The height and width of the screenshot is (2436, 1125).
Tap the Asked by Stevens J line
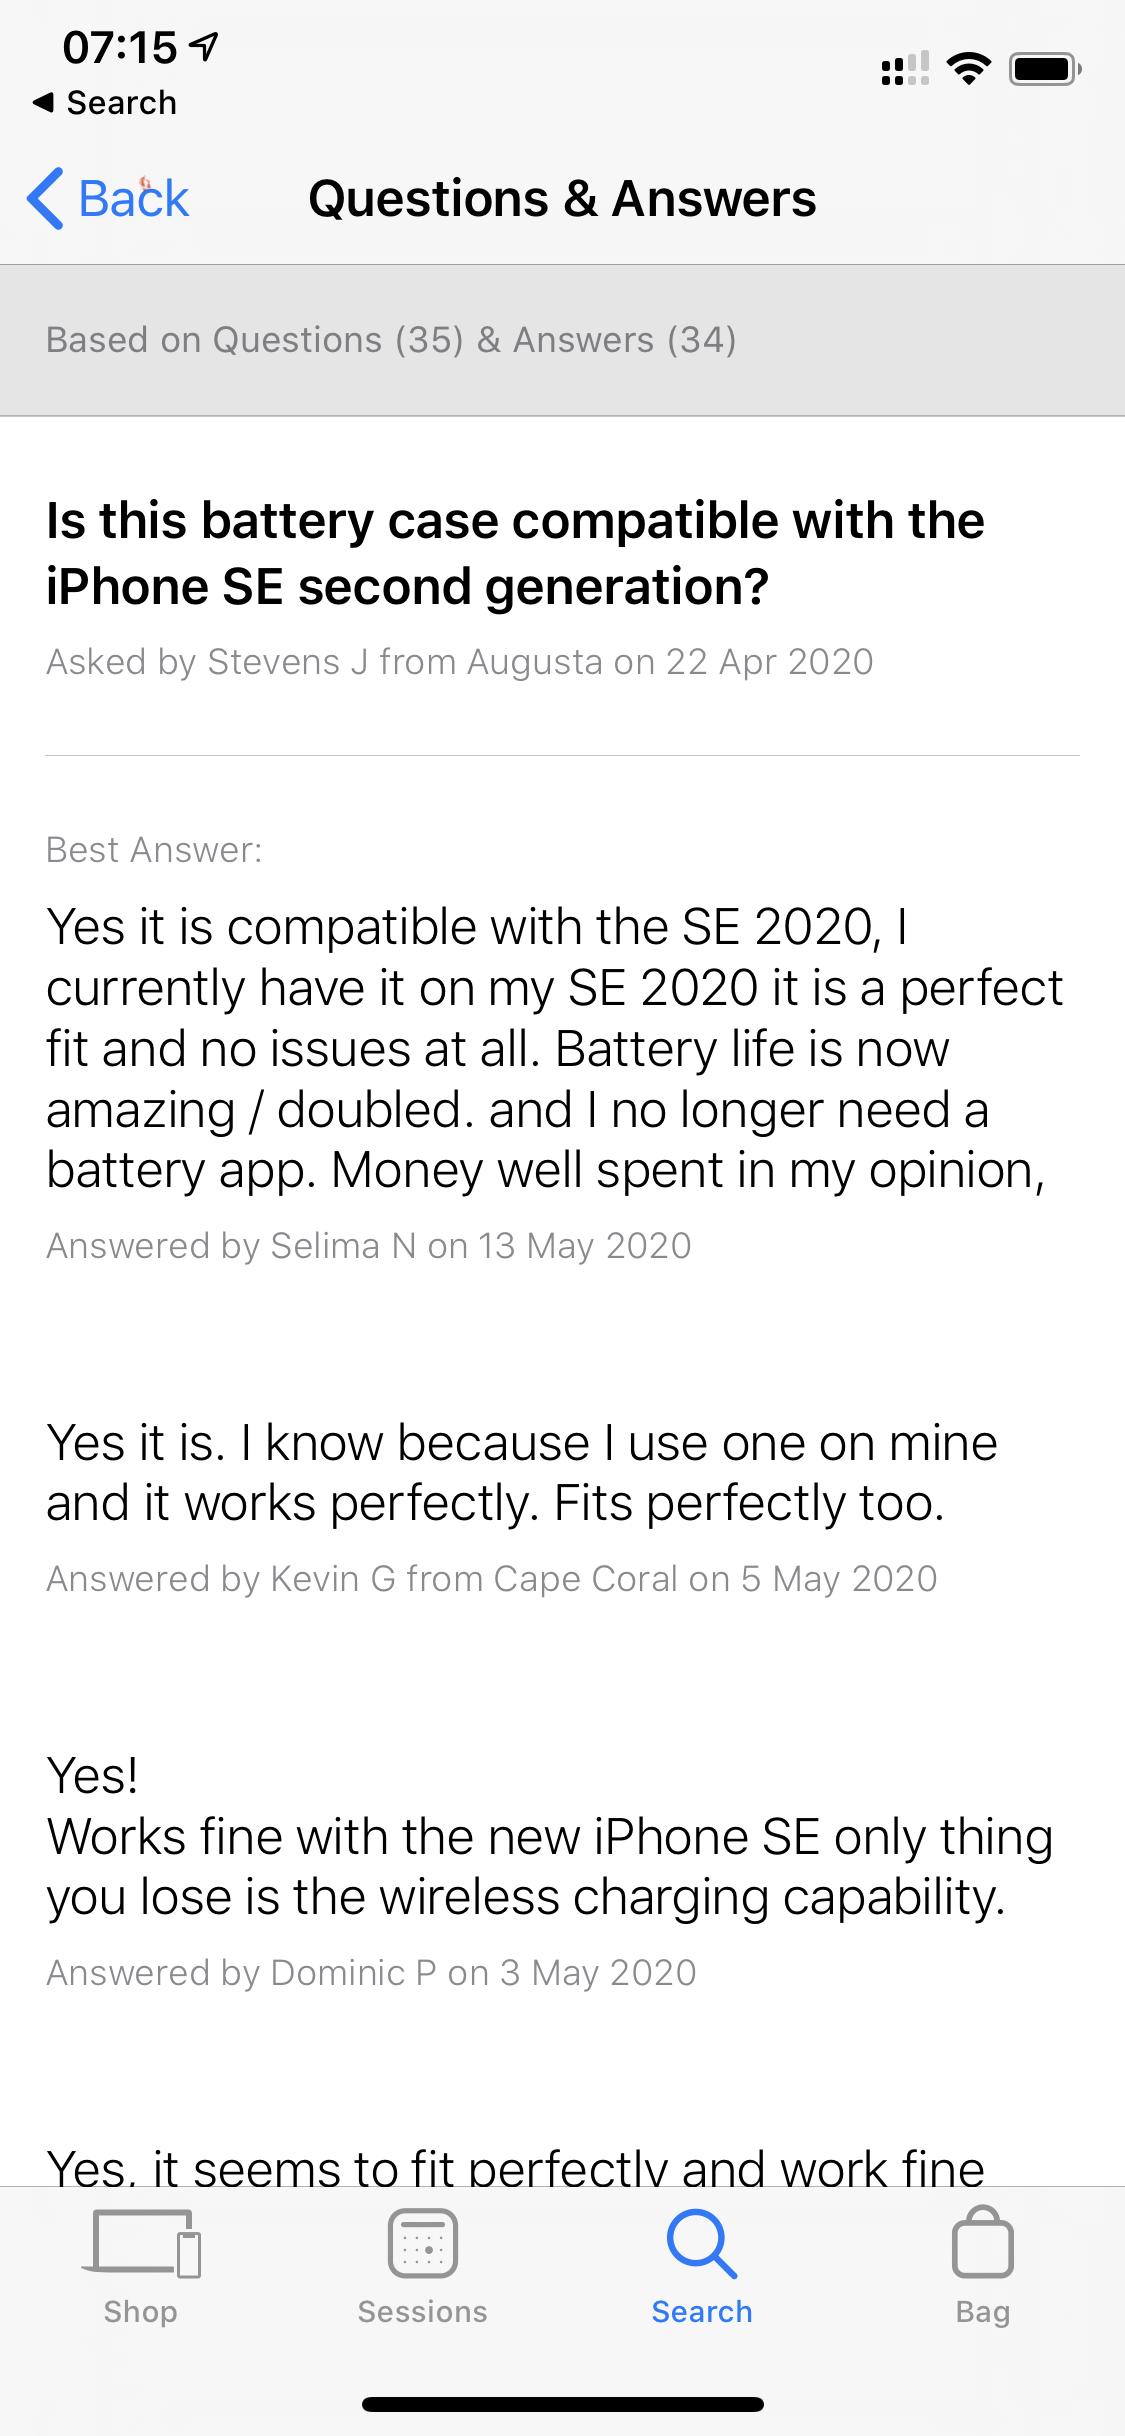[x=460, y=662]
